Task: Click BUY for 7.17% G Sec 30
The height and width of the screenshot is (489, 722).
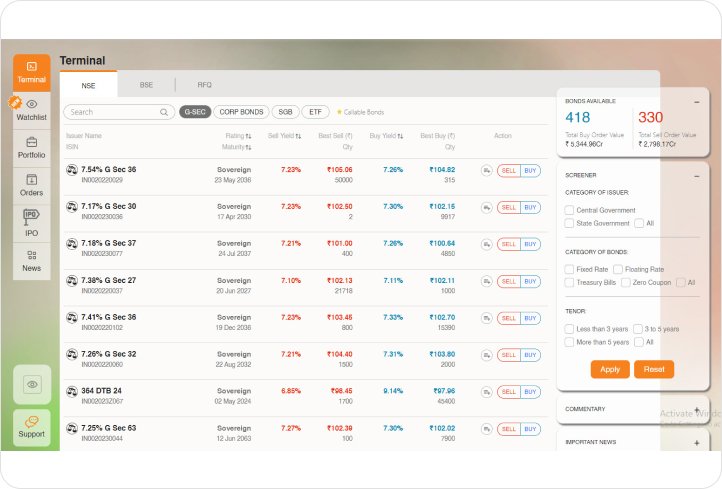Action: [x=530, y=207]
